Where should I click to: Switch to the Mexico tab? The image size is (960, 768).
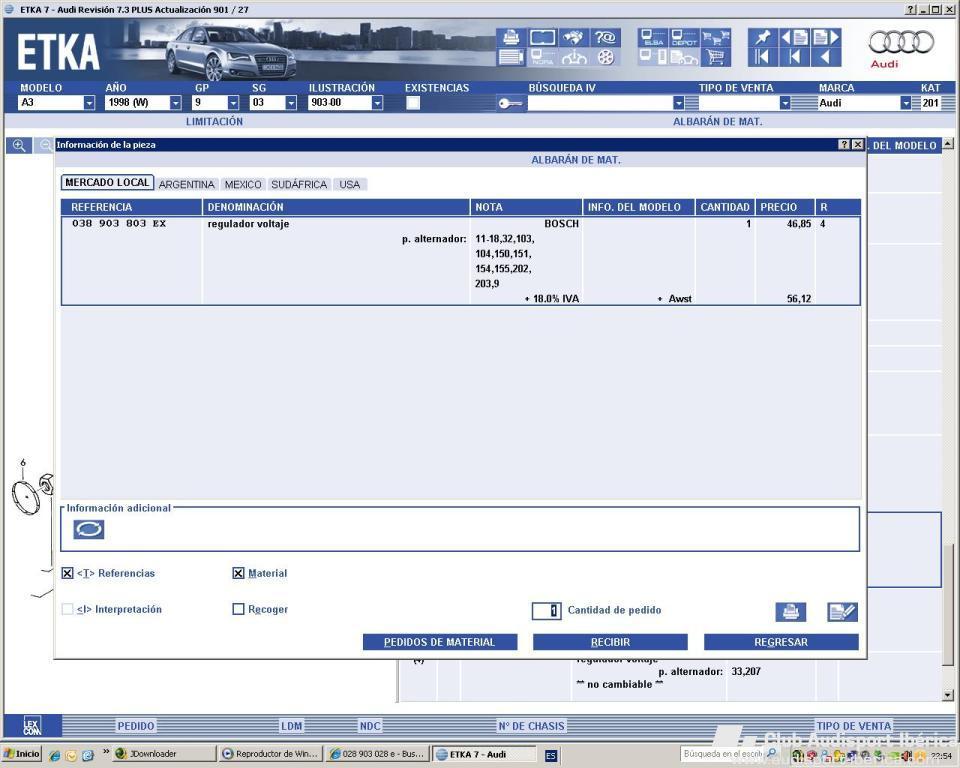point(243,184)
